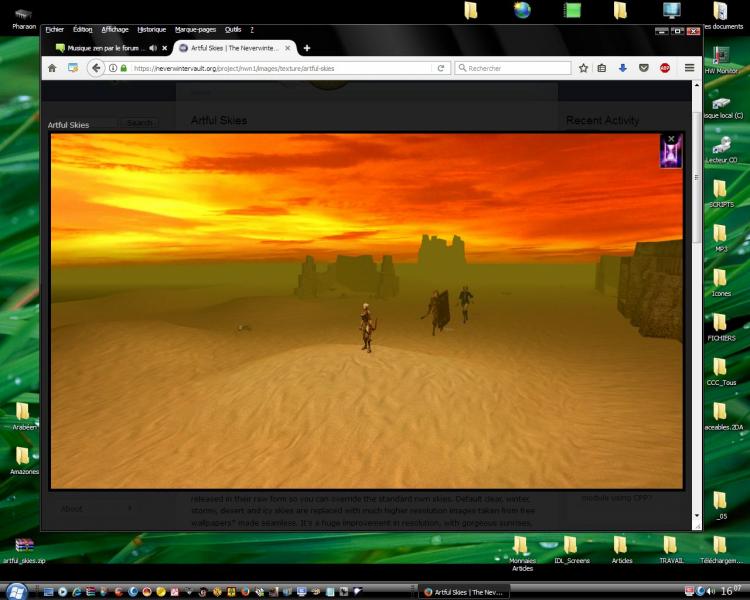
Task: Click the back arrow in Firefox
Action: click(96, 68)
